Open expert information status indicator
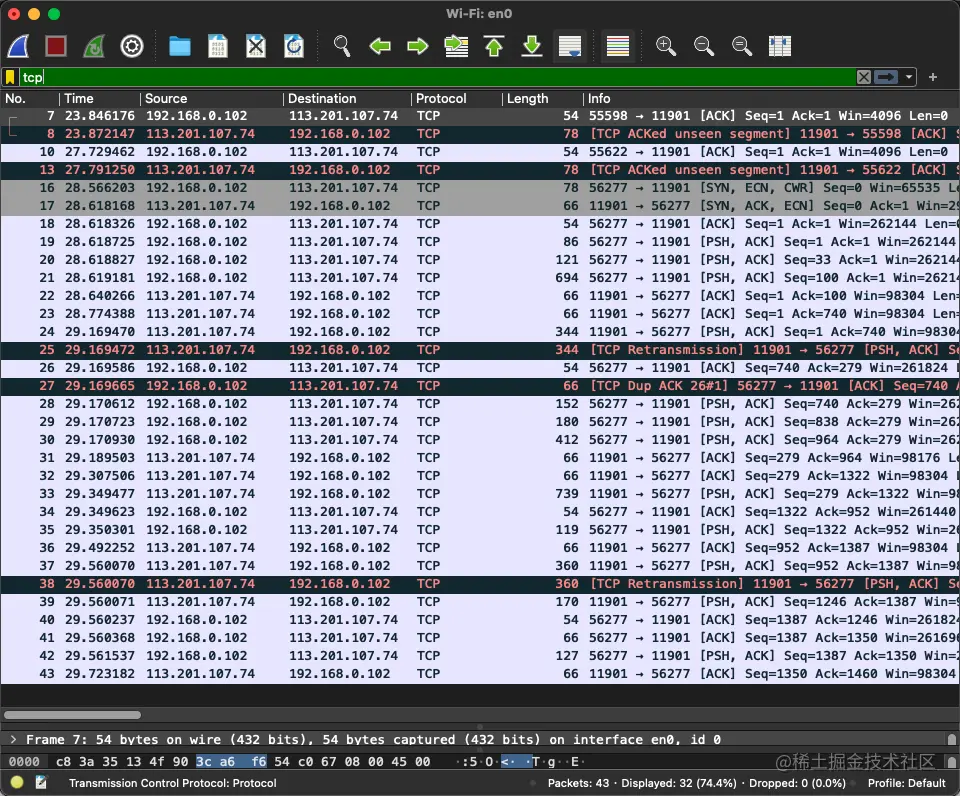This screenshot has height=796, width=960. 17,783
